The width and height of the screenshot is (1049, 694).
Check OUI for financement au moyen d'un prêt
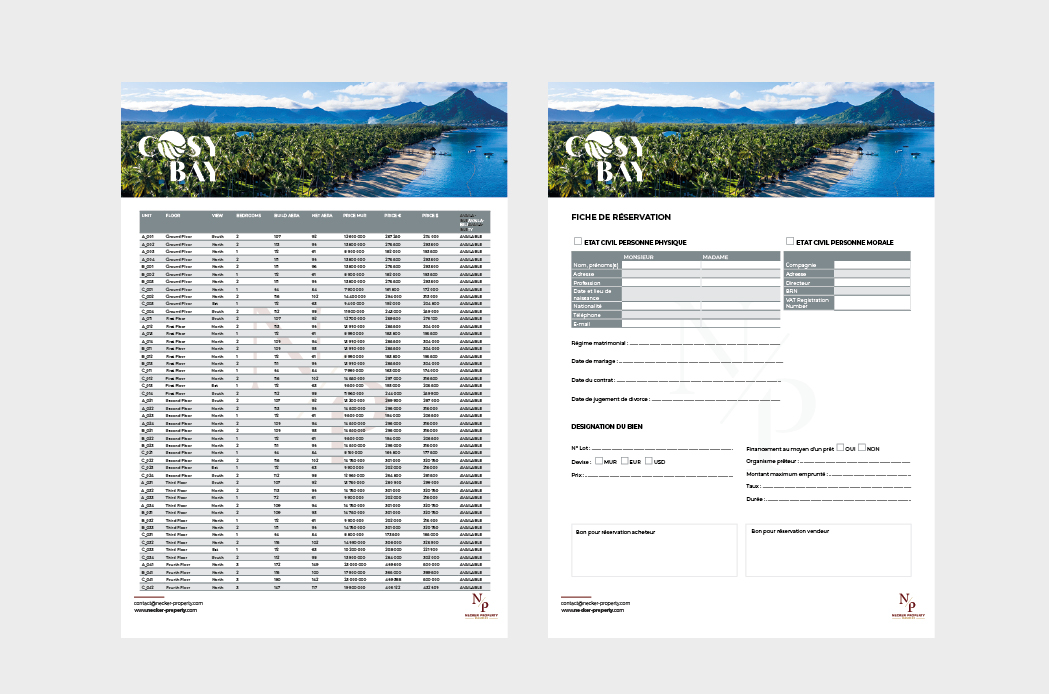[840, 448]
